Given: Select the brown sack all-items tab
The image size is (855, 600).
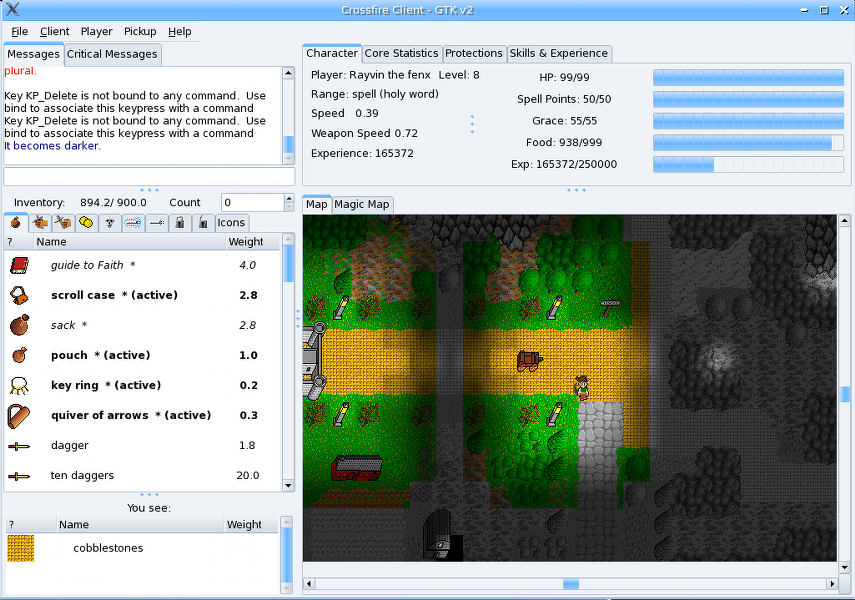Looking at the screenshot, I should point(16,223).
